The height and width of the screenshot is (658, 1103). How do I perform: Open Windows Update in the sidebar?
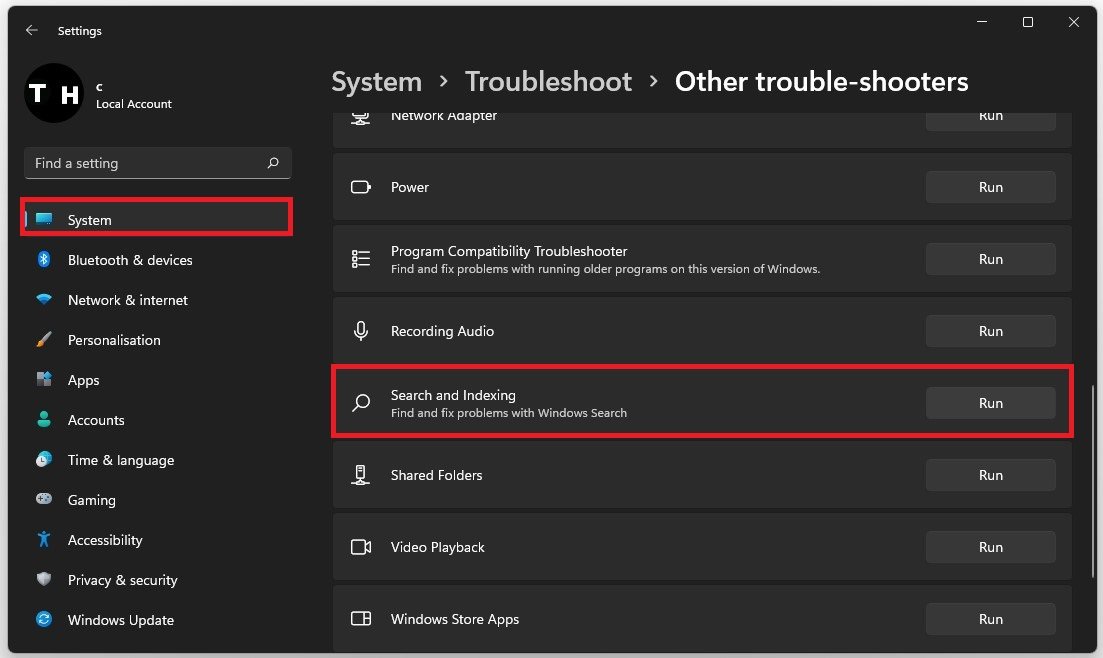click(x=120, y=620)
